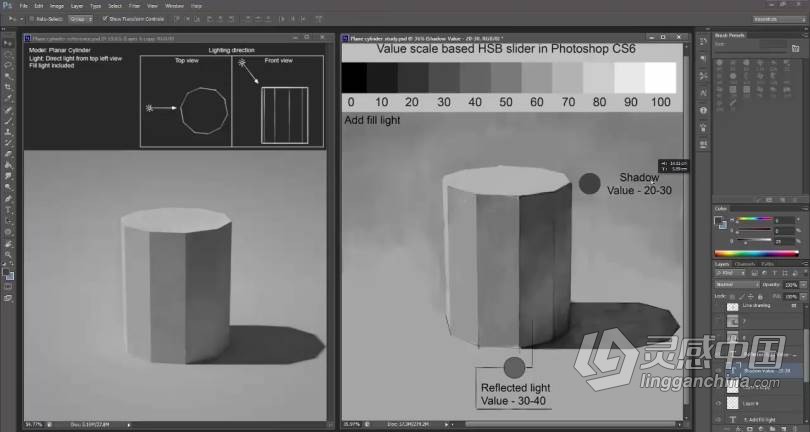The width and height of the screenshot is (810, 432).
Task: Uncheck Show Transform Controls
Action: 105,19
